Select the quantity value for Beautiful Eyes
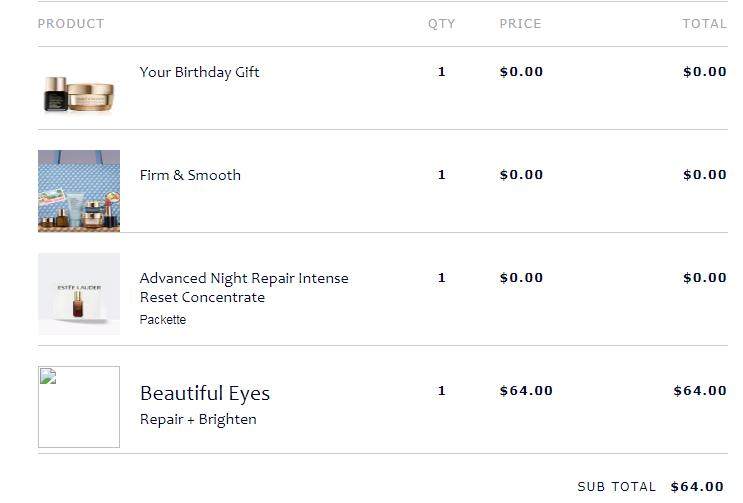The width and height of the screenshot is (743, 503). click(442, 391)
